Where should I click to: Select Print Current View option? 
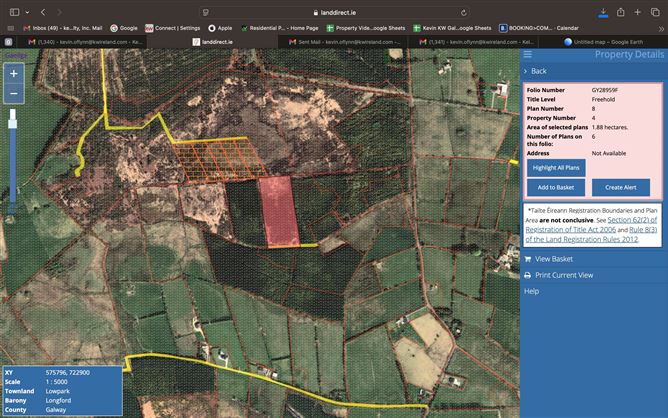click(x=564, y=275)
